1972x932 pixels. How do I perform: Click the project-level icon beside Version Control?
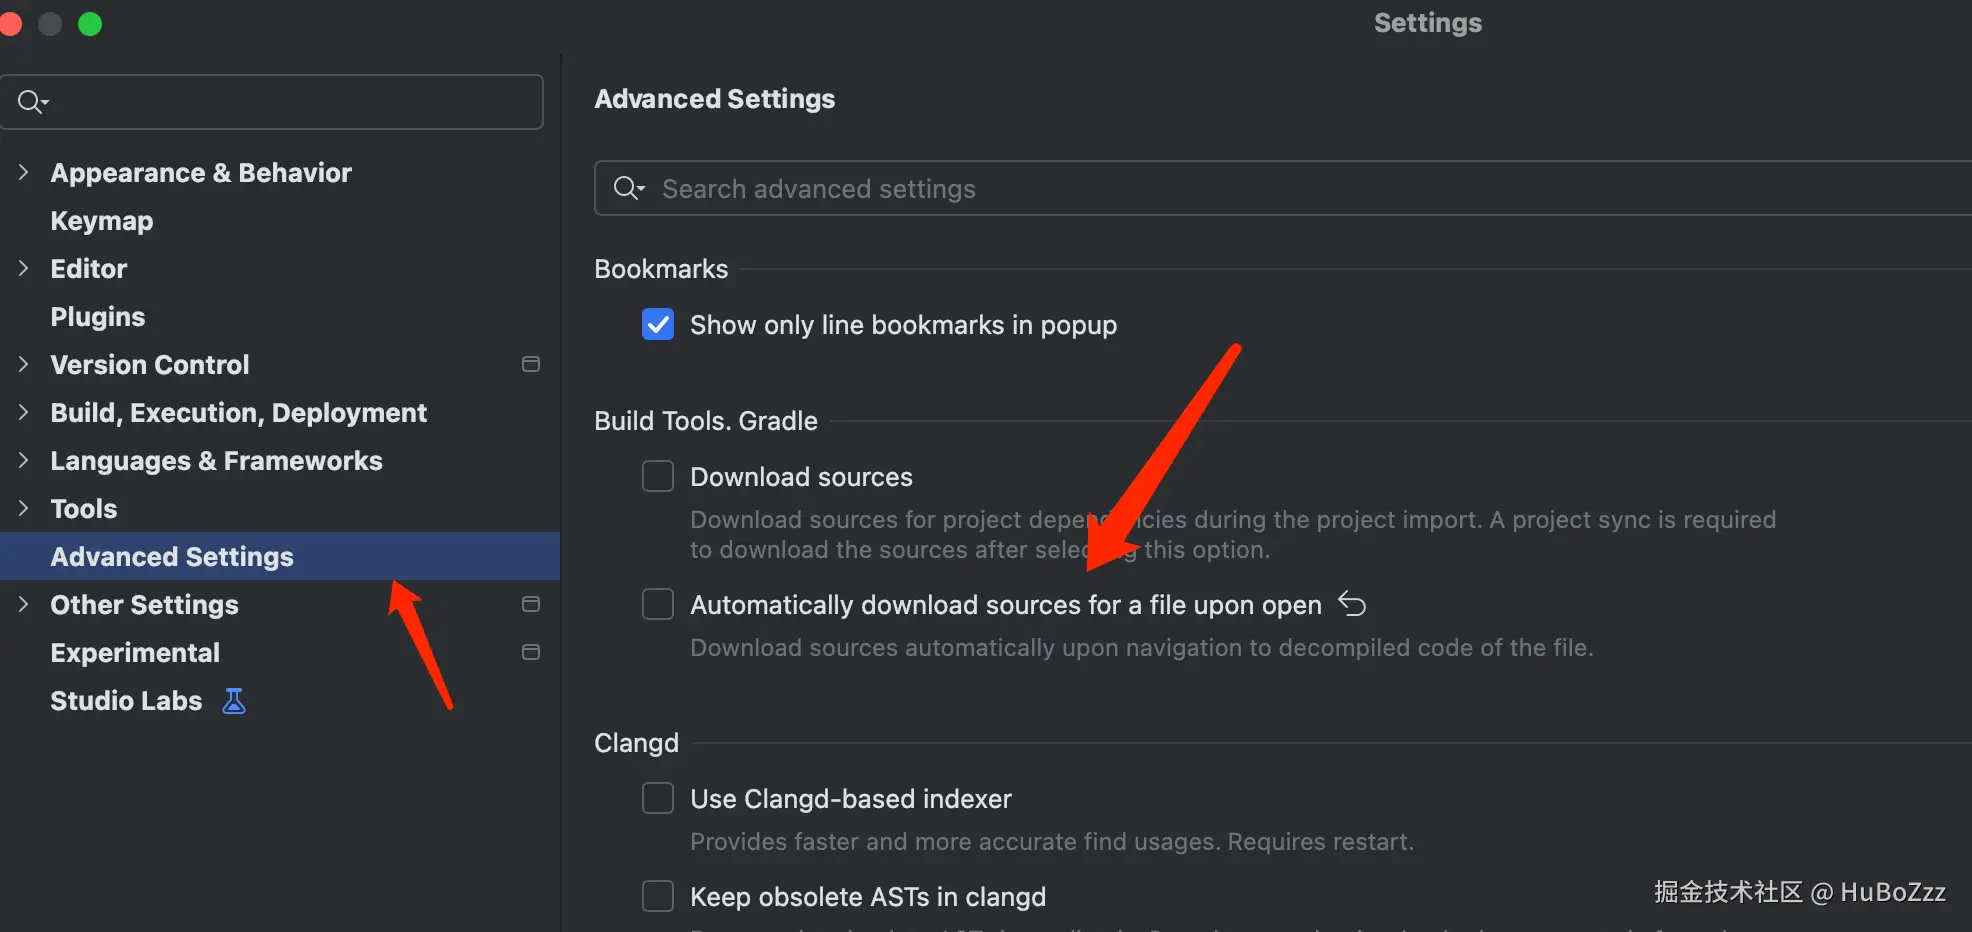pos(531,364)
